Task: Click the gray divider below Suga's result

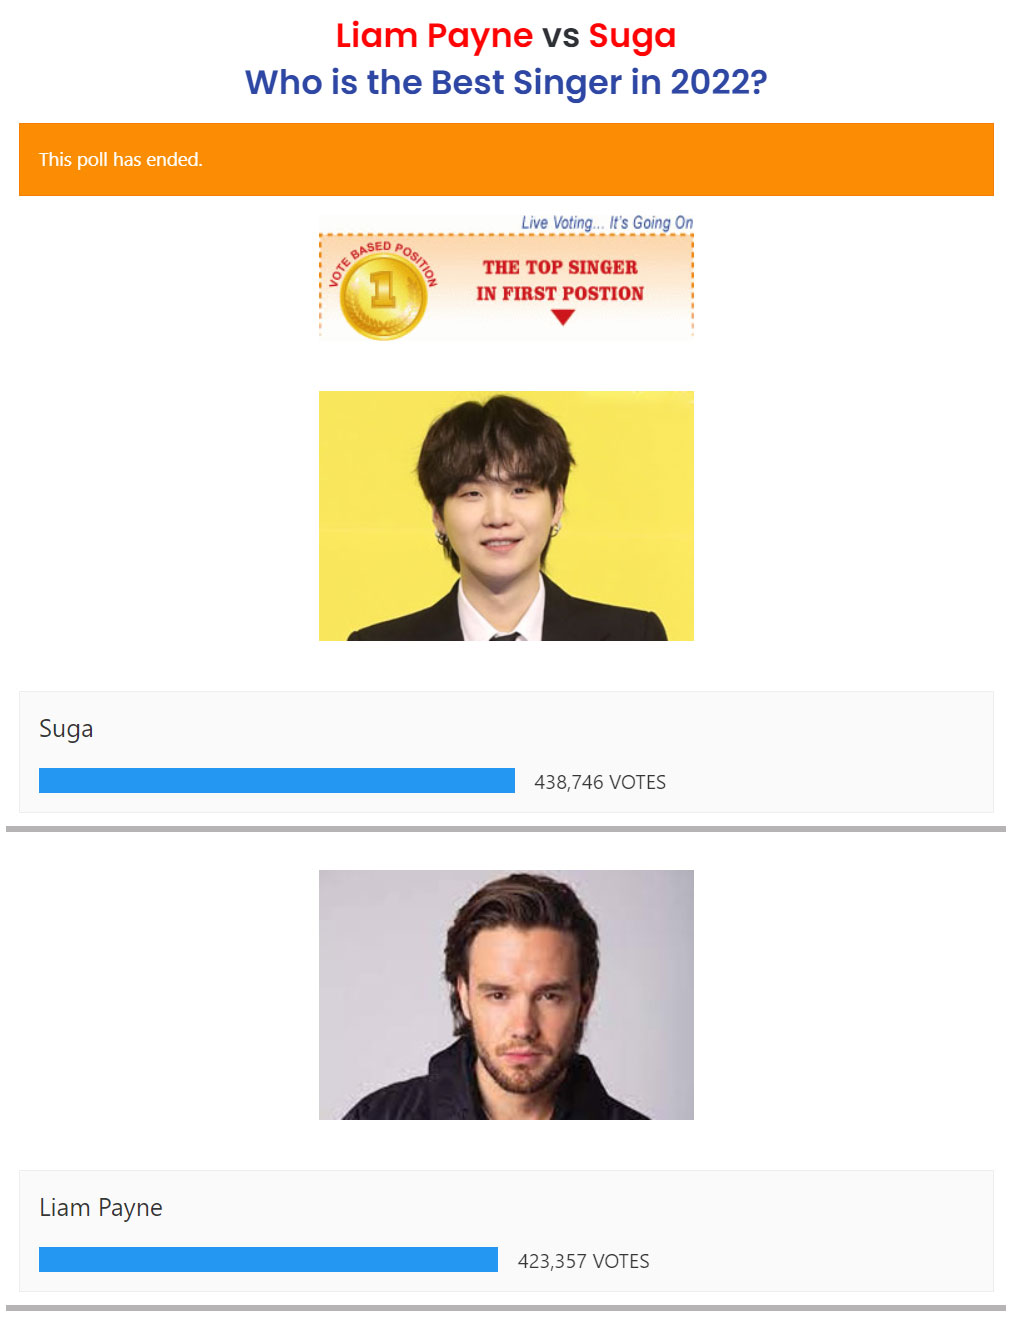Action: click(506, 829)
